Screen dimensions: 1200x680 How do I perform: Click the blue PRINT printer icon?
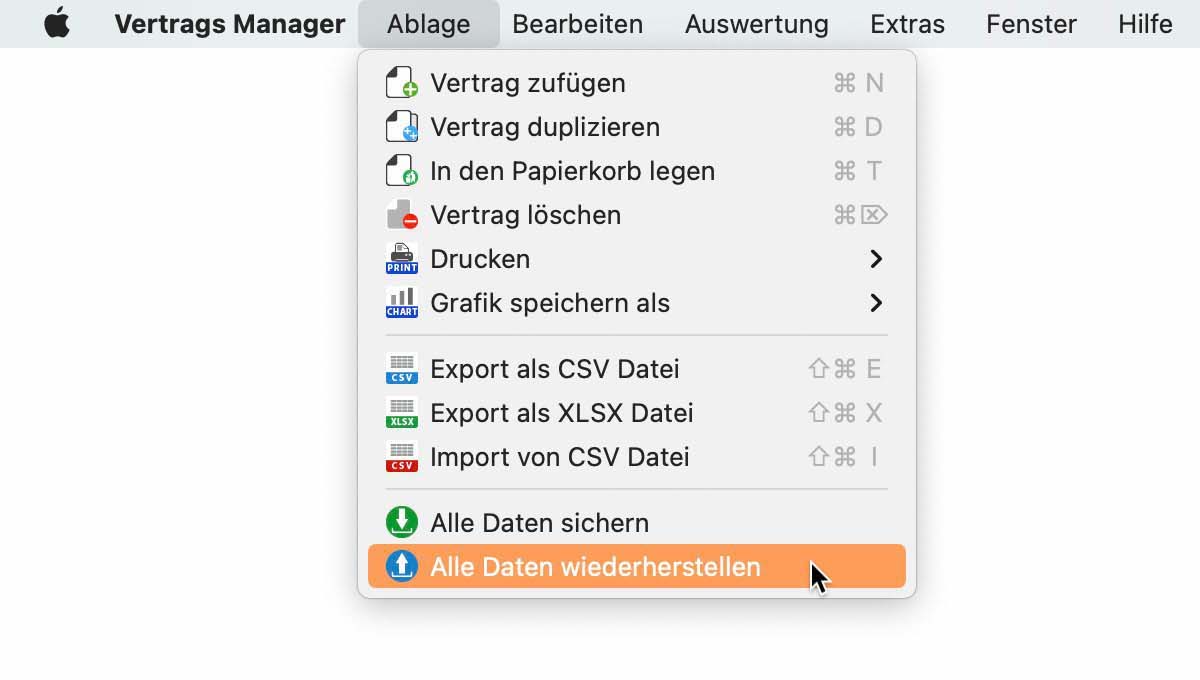401,259
